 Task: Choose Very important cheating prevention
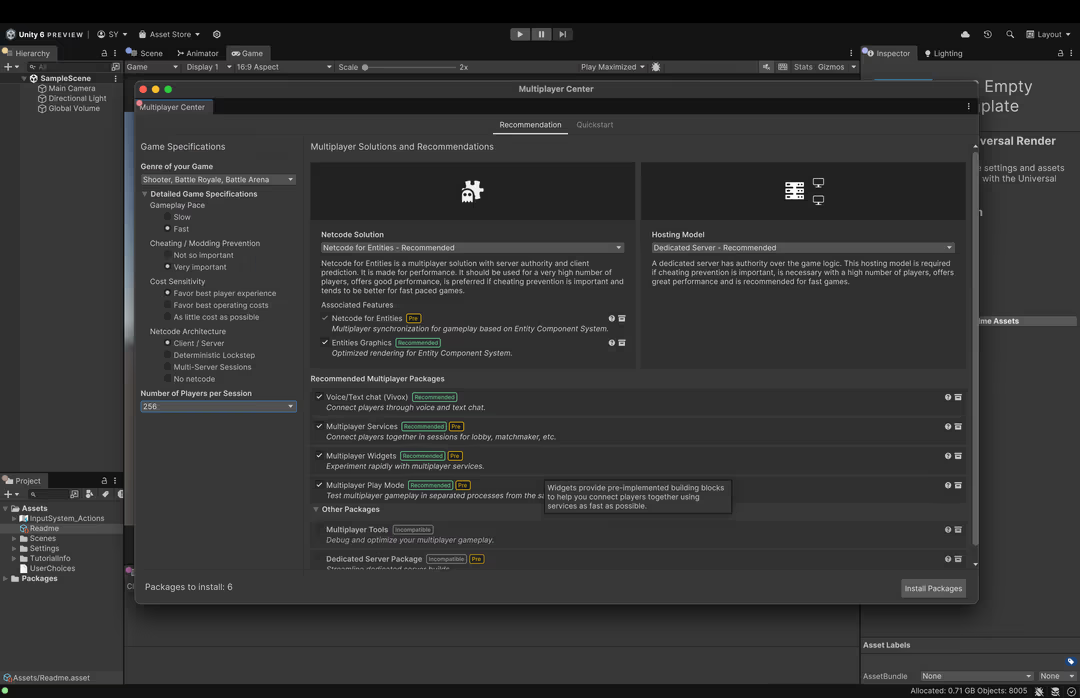tap(167, 267)
